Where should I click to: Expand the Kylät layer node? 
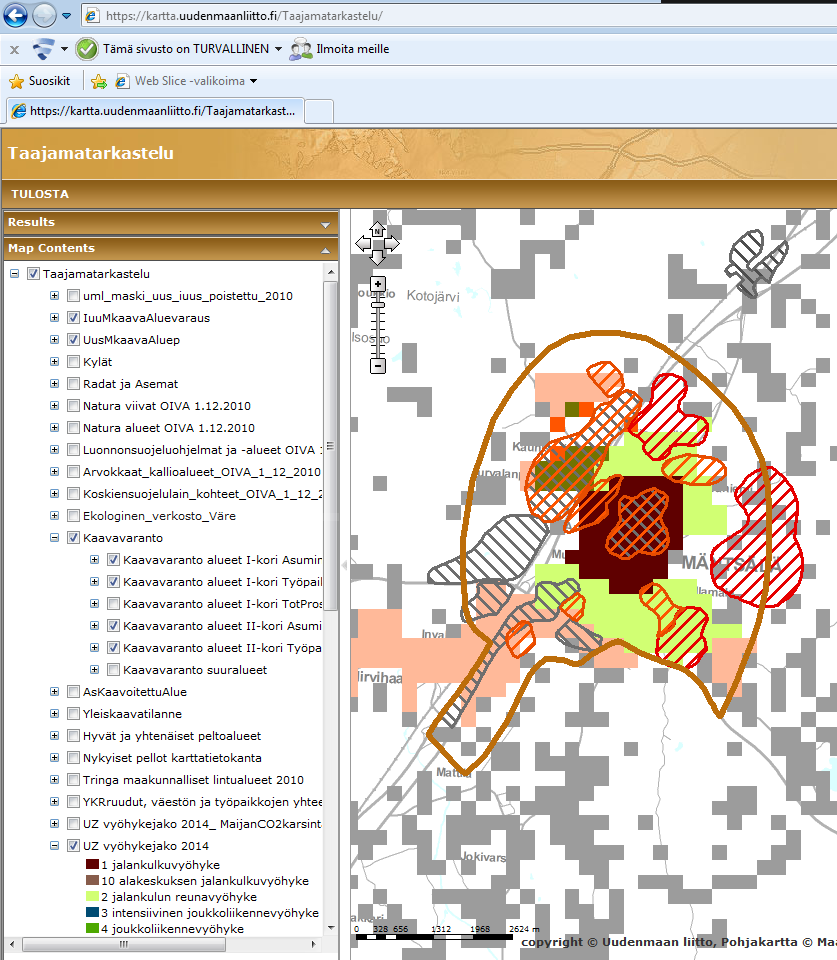[x=54, y=362]
